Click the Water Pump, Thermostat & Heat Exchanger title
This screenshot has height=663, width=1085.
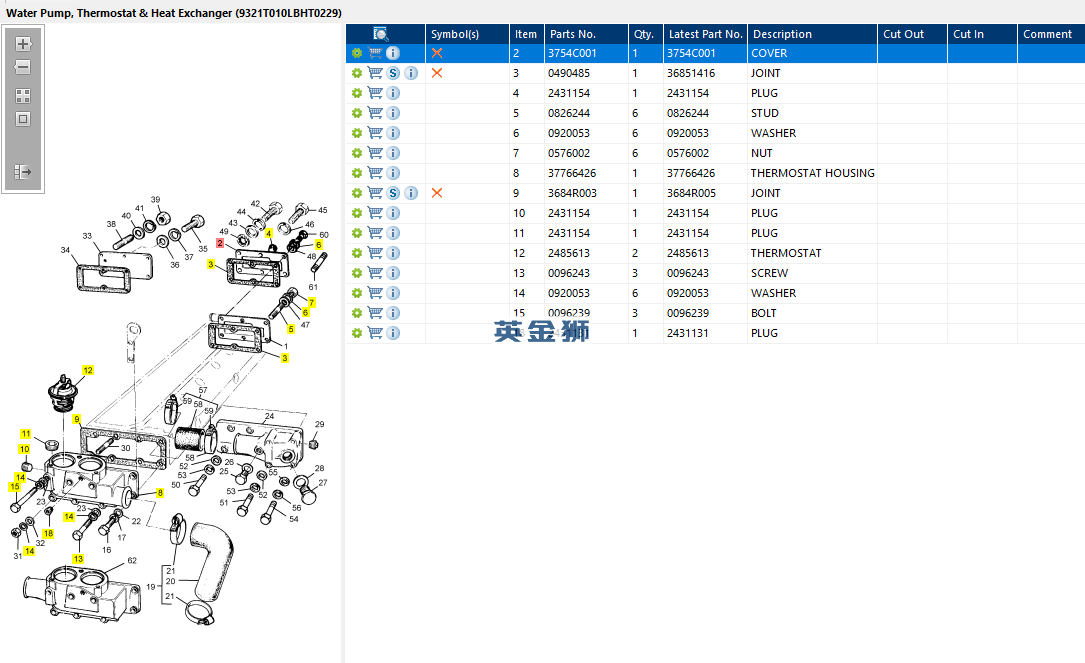coord(174,13)
